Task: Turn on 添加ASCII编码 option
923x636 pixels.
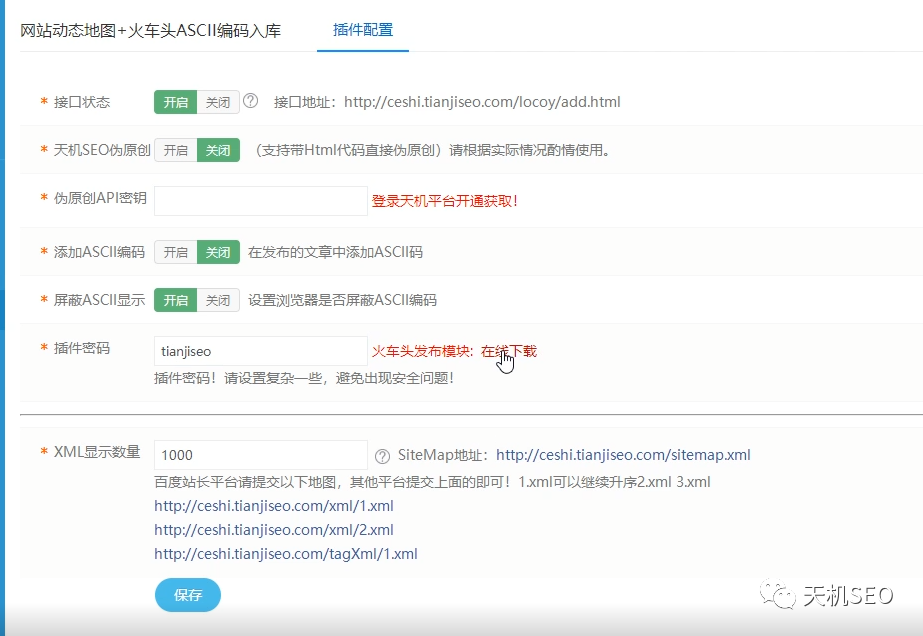Action: (x=175, y=252)
